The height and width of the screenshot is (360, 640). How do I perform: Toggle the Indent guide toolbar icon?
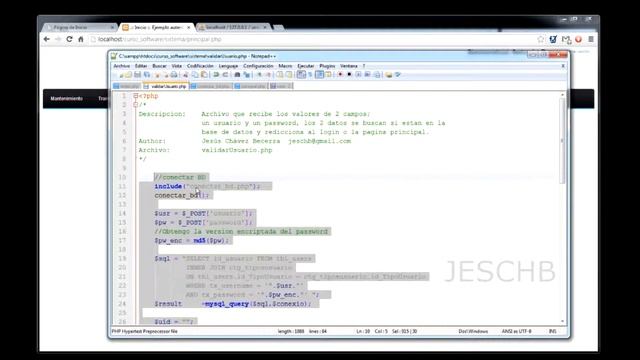click(320, 75)
